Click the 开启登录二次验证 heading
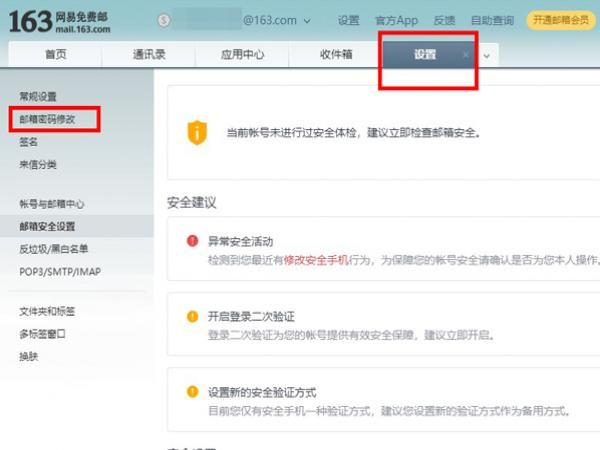Screen dimensions: 600x450 click(251, 316)
